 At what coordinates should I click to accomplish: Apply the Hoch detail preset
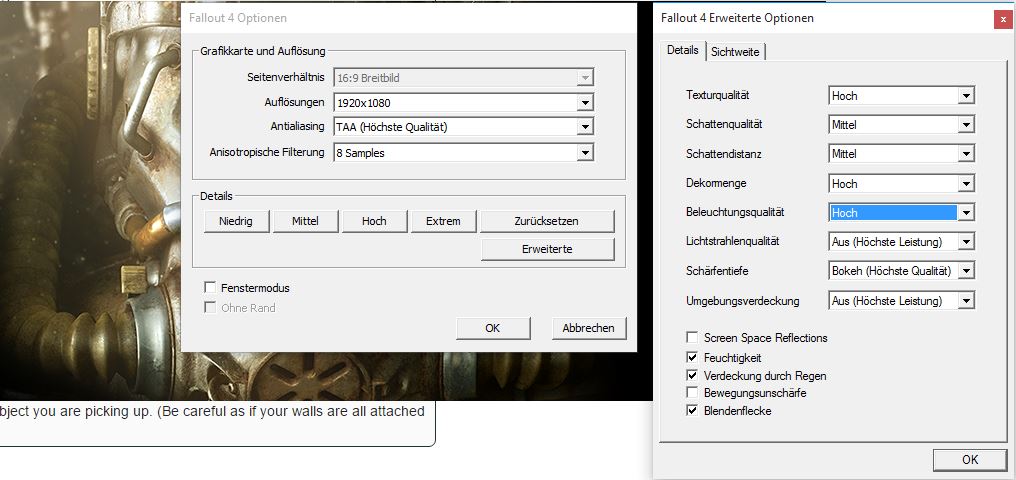[x=375, y=221]
